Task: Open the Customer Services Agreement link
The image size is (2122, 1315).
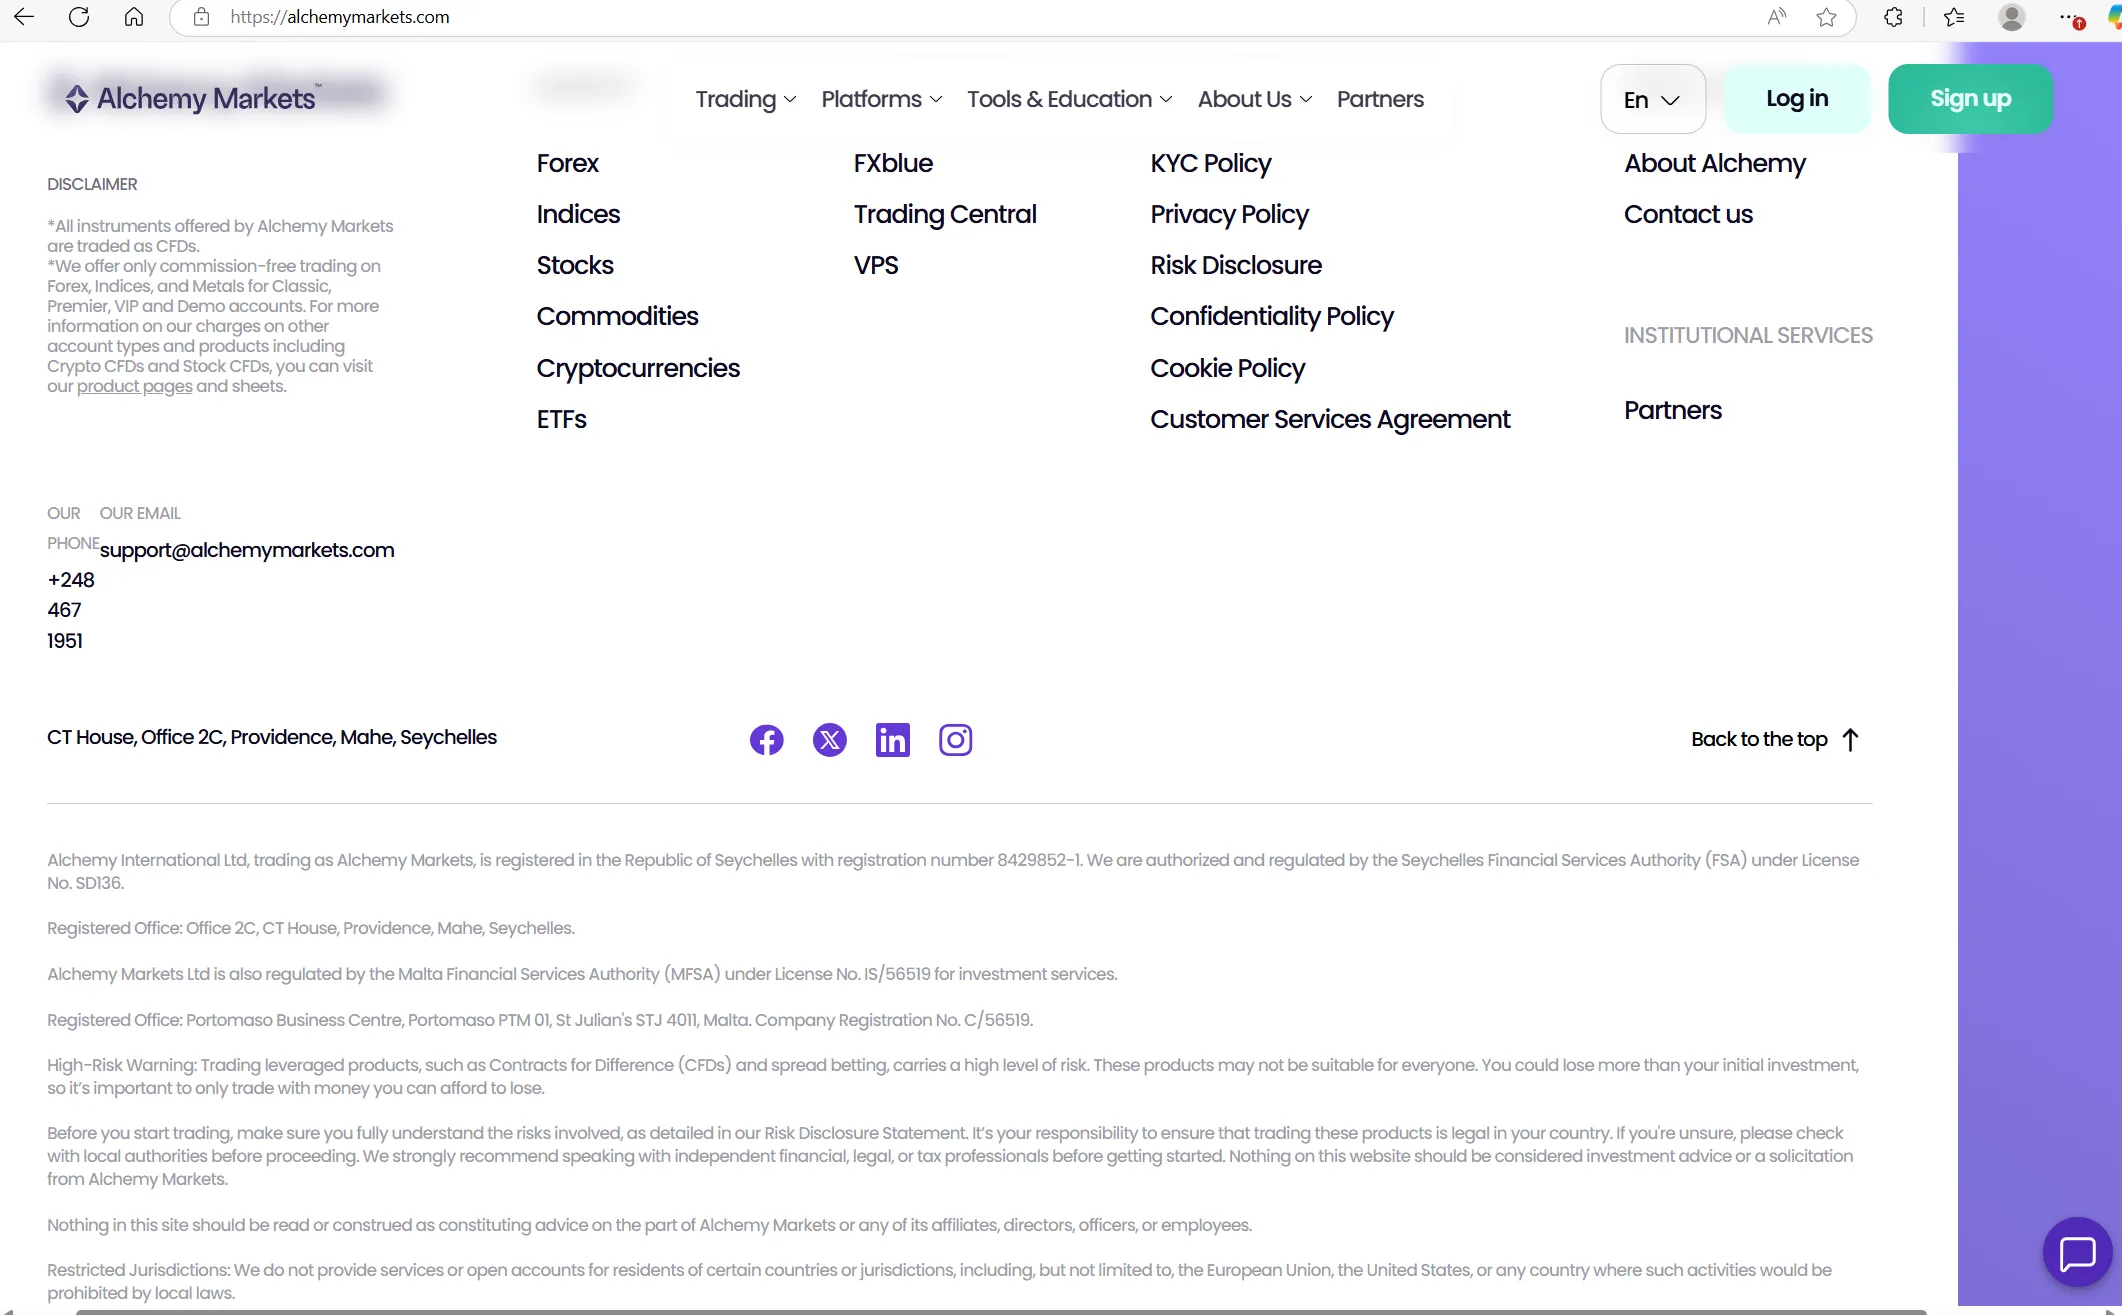Action: click(x=1330, y=419)
